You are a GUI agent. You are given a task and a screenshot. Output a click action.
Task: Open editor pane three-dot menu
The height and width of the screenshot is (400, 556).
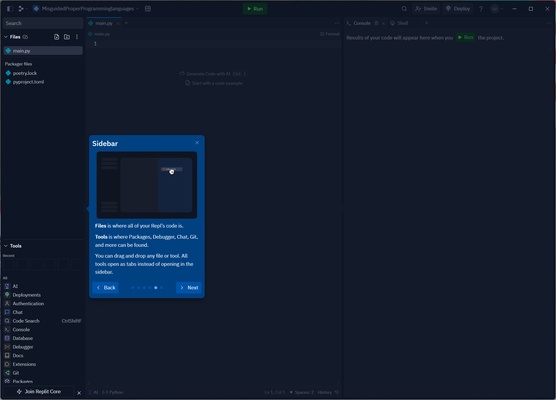point(337,23)
